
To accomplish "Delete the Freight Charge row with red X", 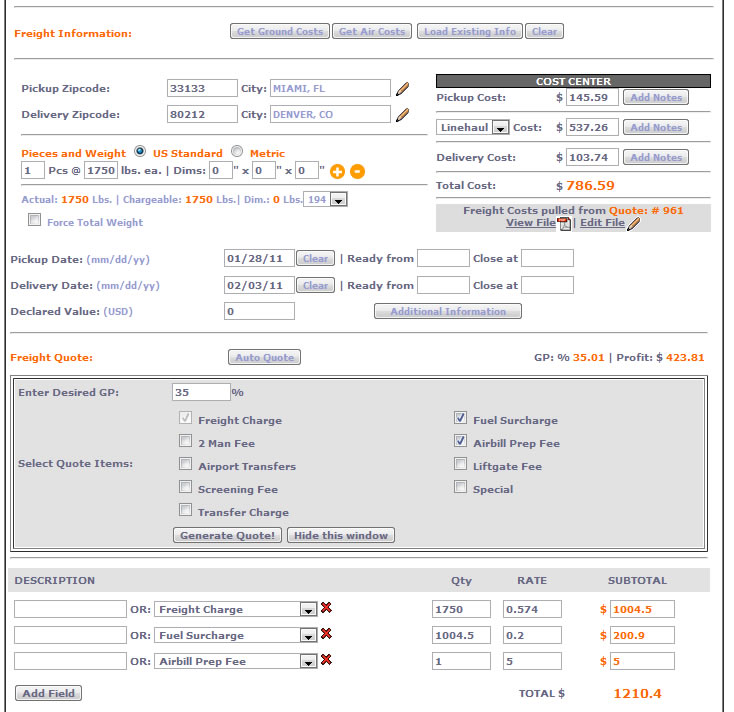I will (x=326, y=608).
